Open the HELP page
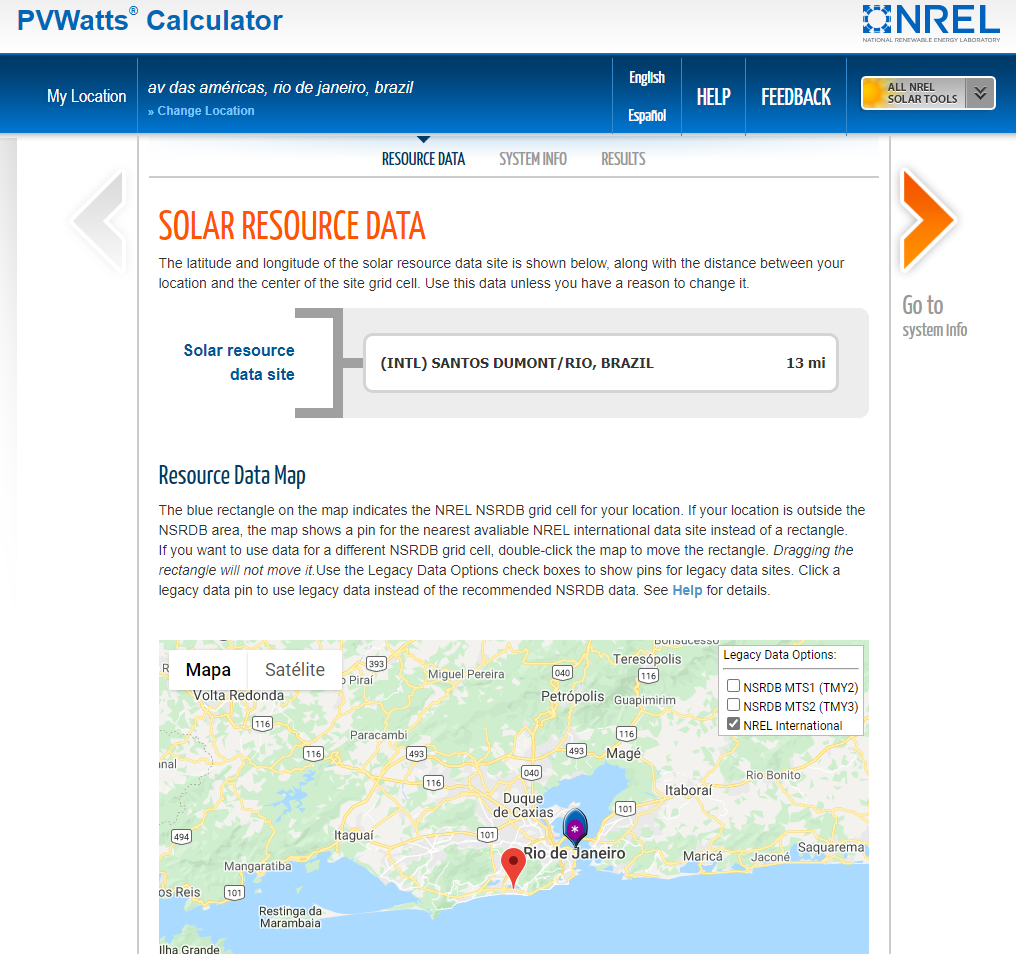 click(713, 97)
